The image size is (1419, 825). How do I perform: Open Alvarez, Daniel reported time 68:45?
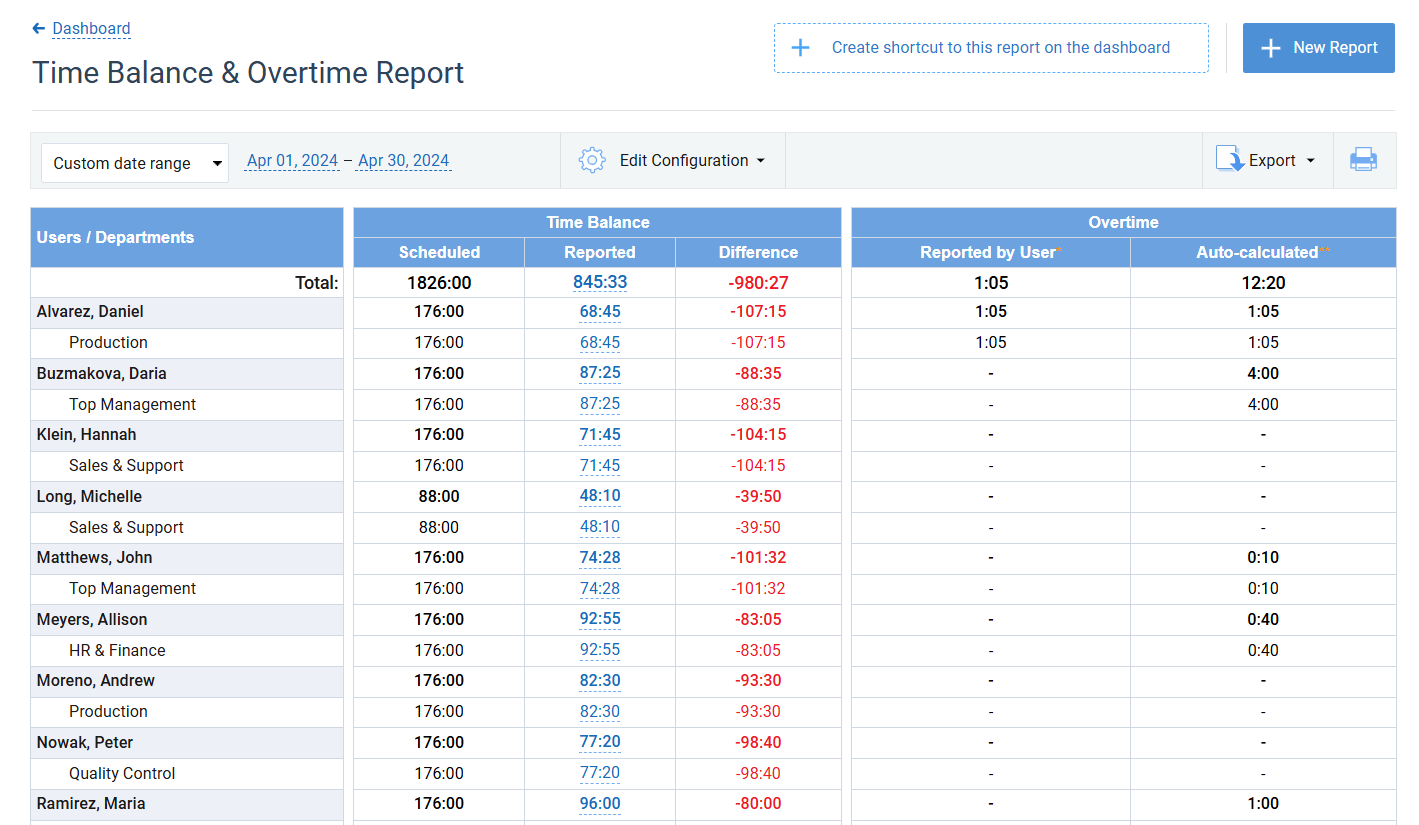(600, 312)
